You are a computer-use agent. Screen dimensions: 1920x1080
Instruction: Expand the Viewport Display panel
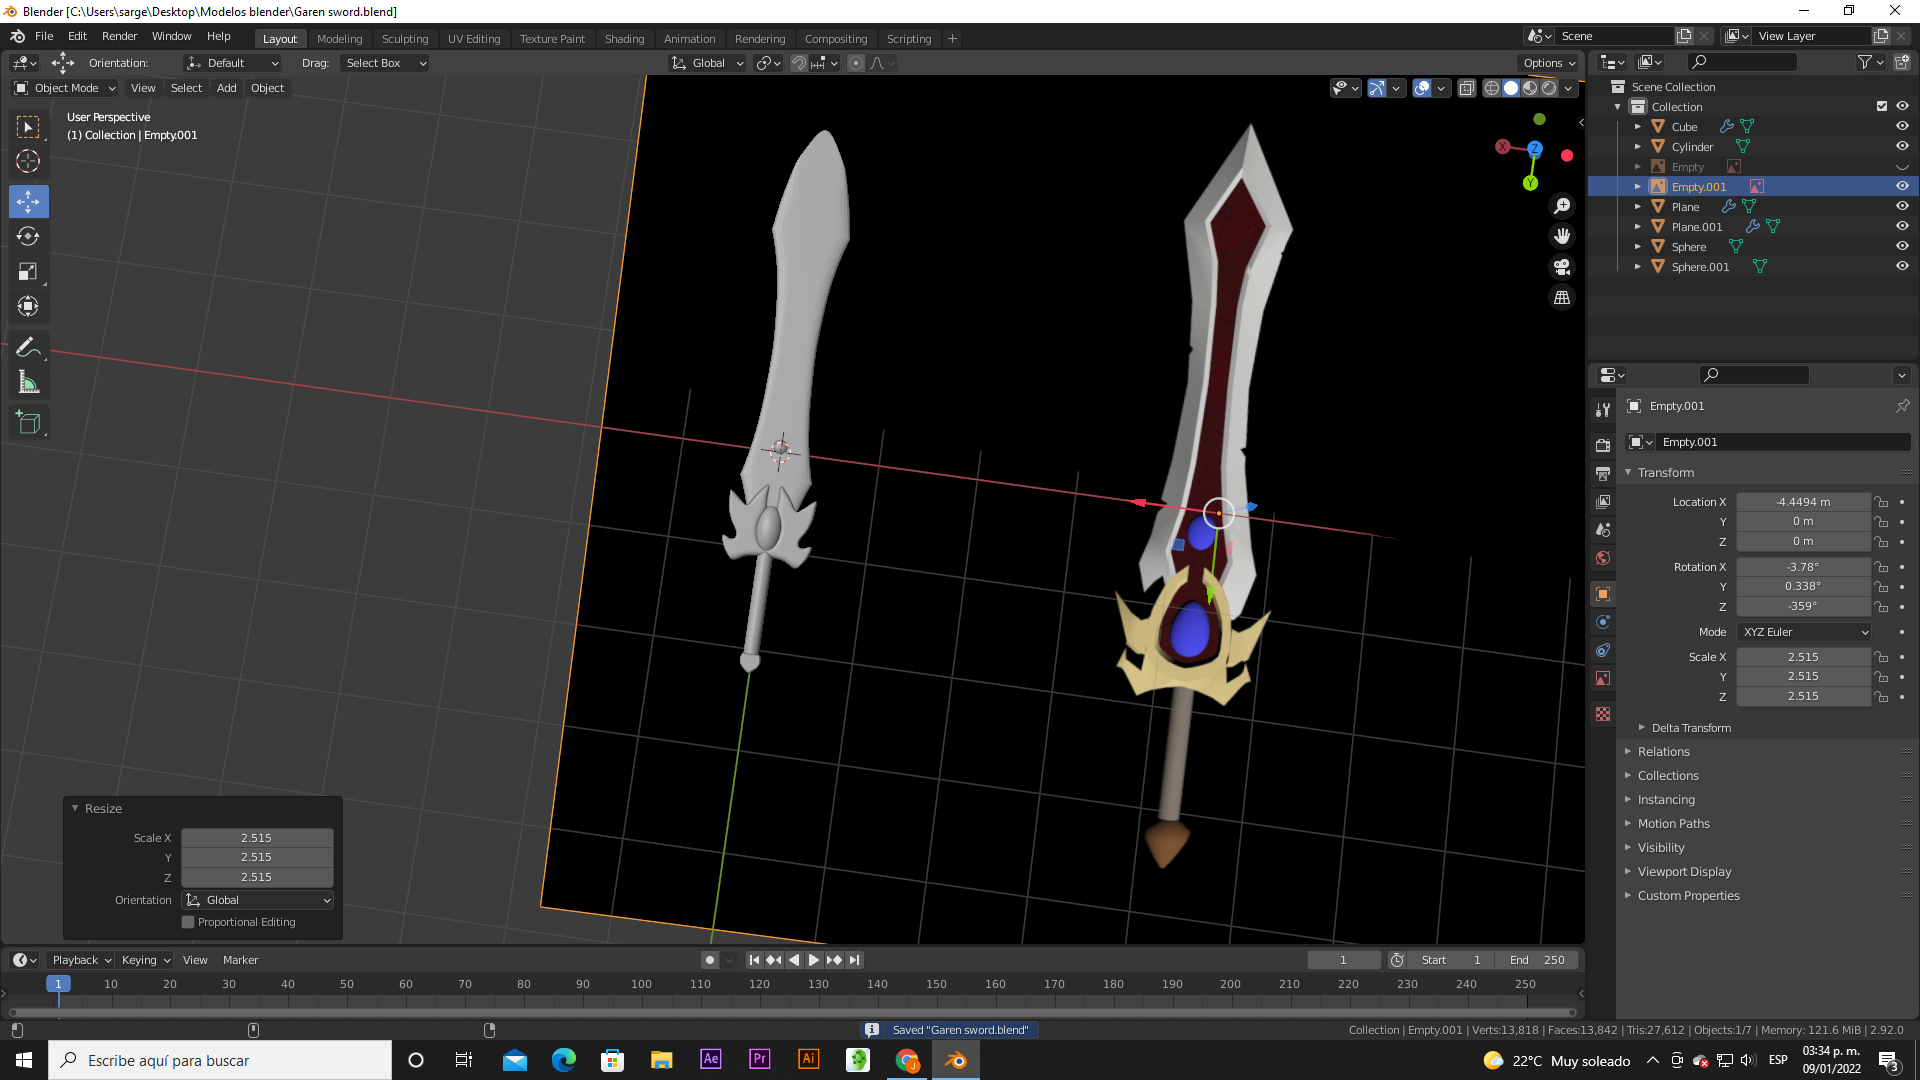click(1684, 872)
